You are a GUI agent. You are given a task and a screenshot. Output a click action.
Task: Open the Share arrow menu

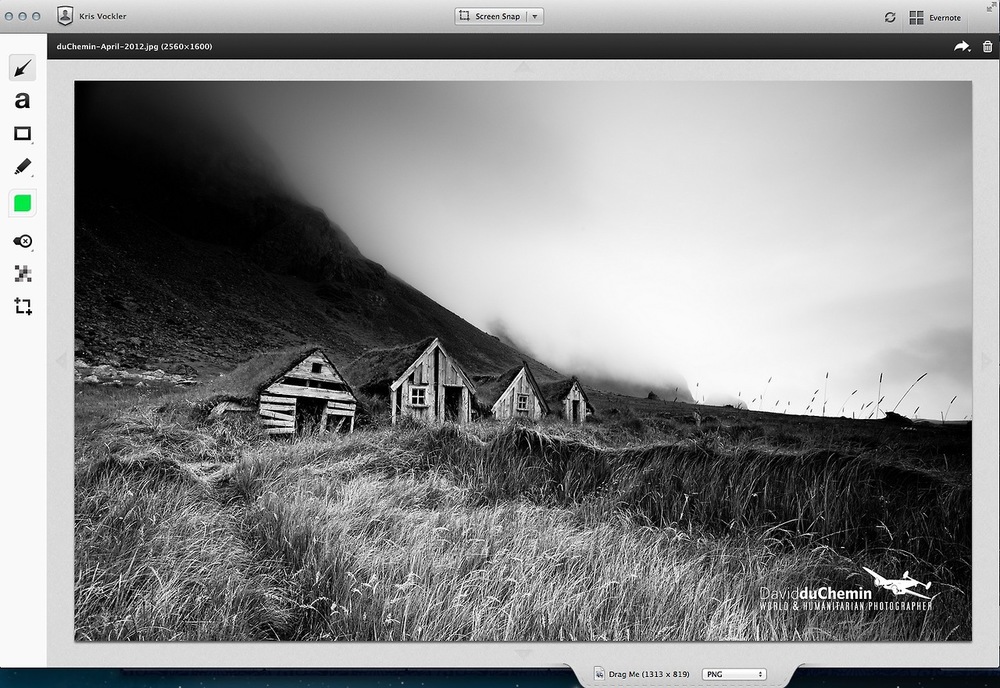pos(961,46)
